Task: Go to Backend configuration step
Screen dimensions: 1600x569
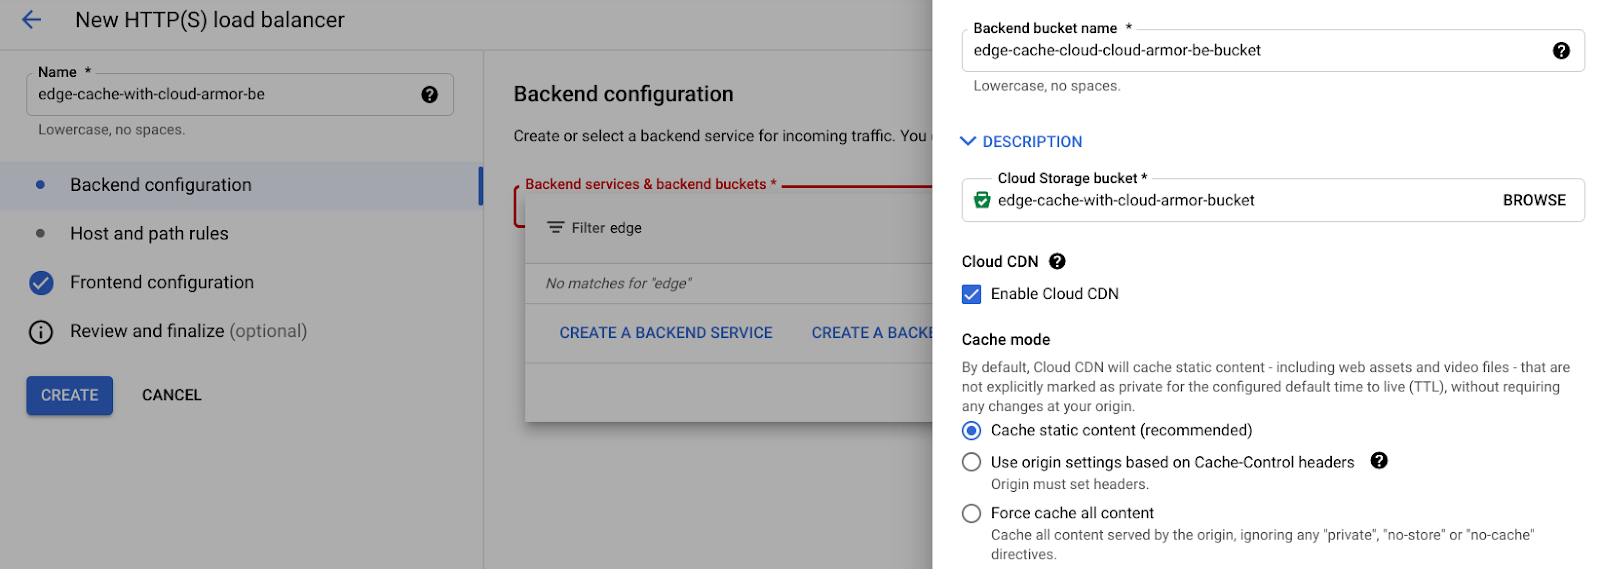Action: [161, 185]
